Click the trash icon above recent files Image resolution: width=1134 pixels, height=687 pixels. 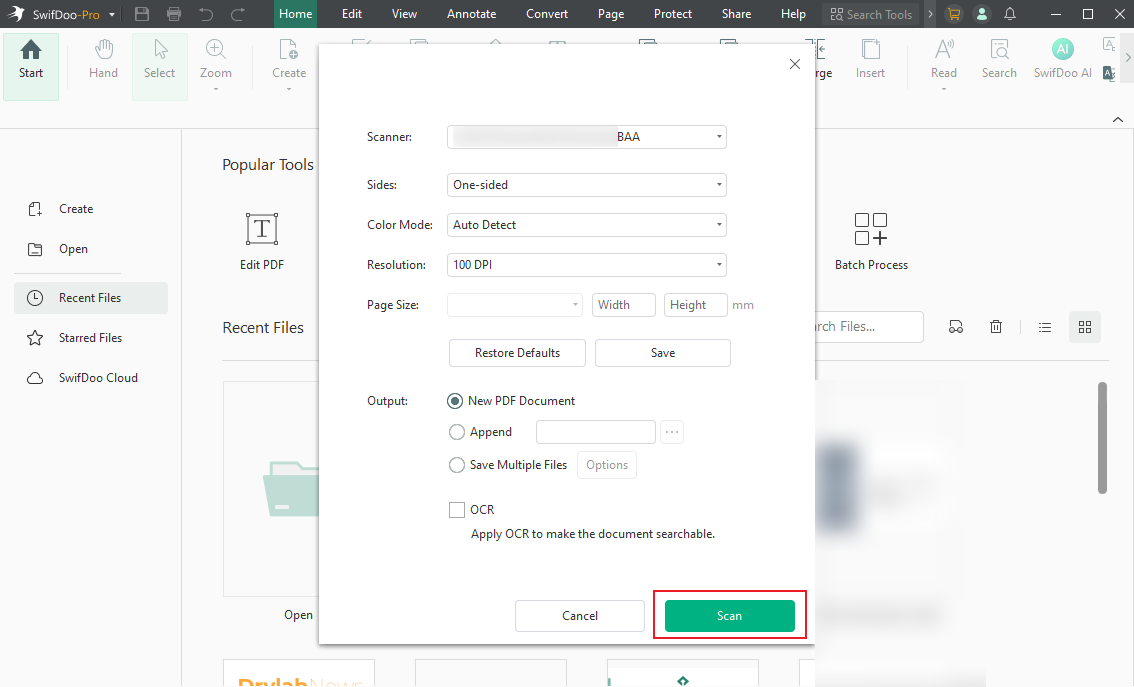[996, 326]
